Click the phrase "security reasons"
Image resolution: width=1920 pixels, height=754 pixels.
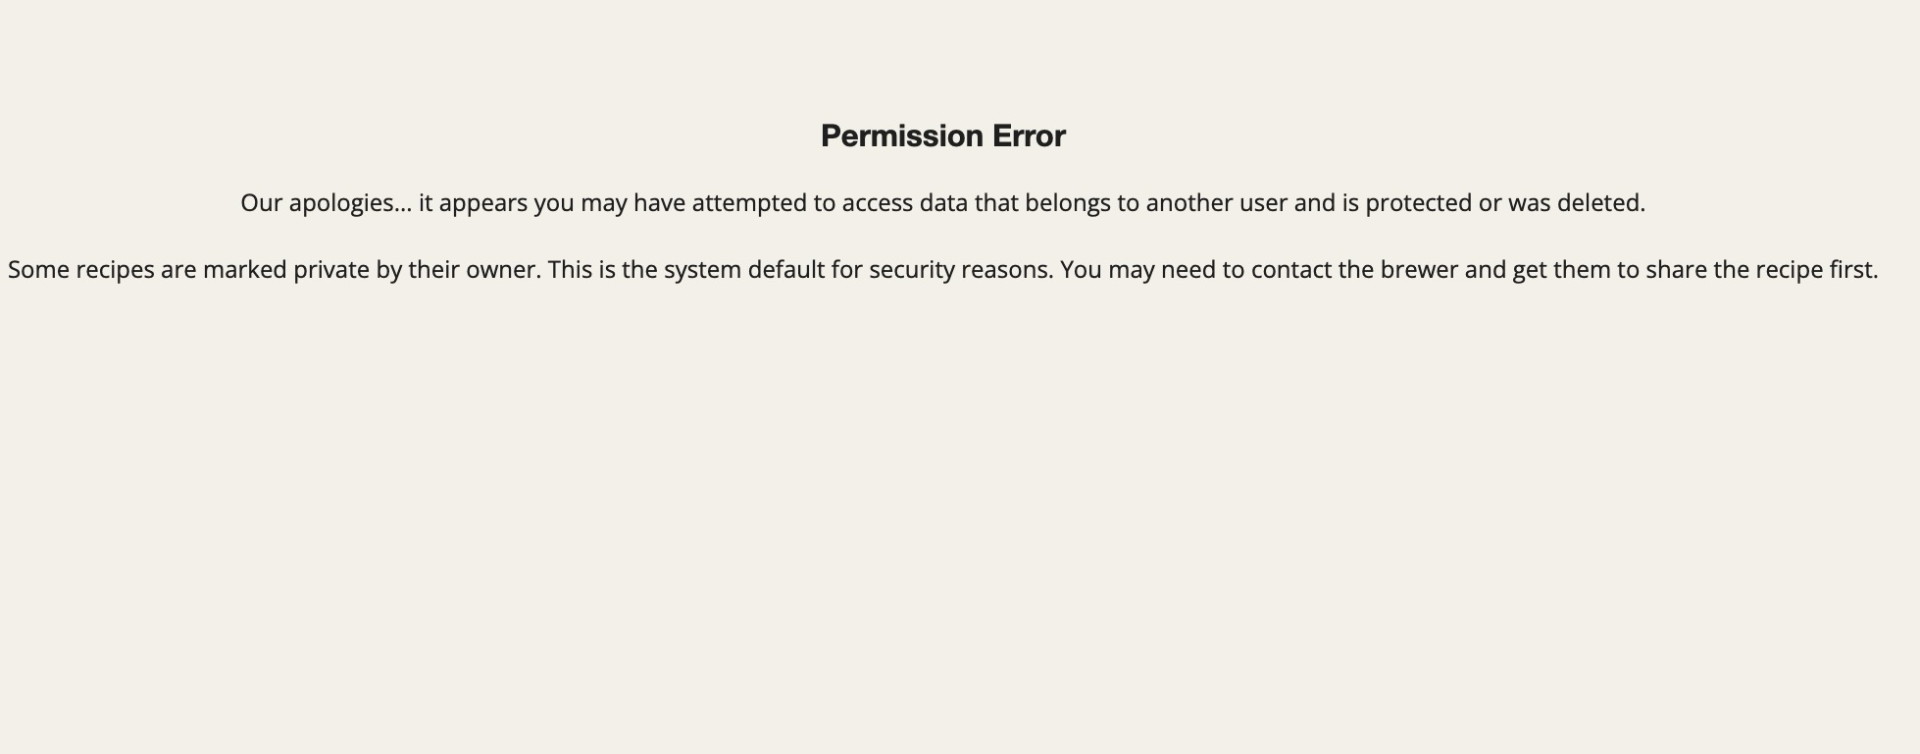[960, 270]
